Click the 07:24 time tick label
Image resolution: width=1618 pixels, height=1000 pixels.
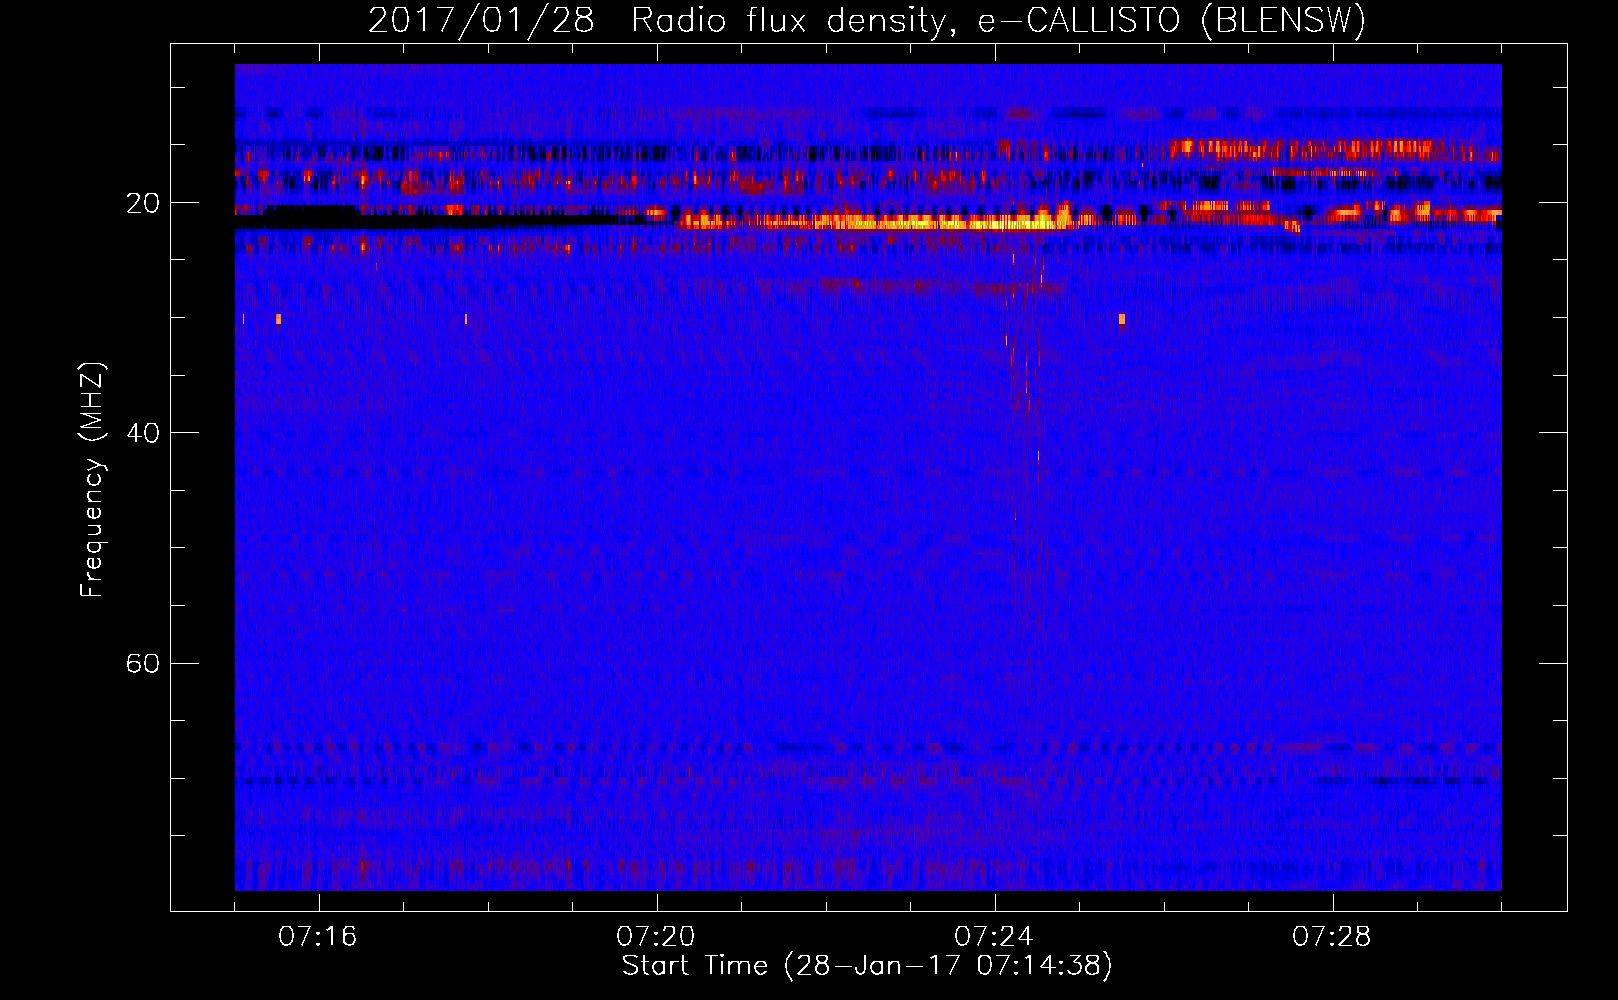[x=994, y=937]
